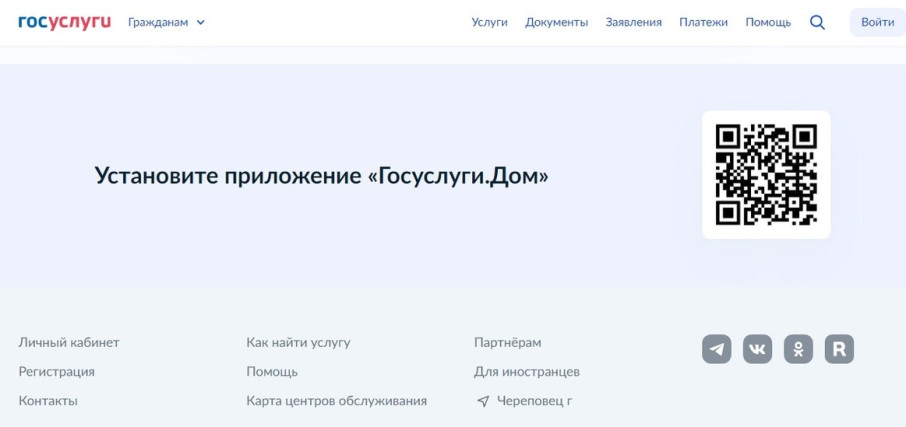906x427 pixels.
Task: Click the Войти button
Action: pyautogui.click(x=878, y=23)
